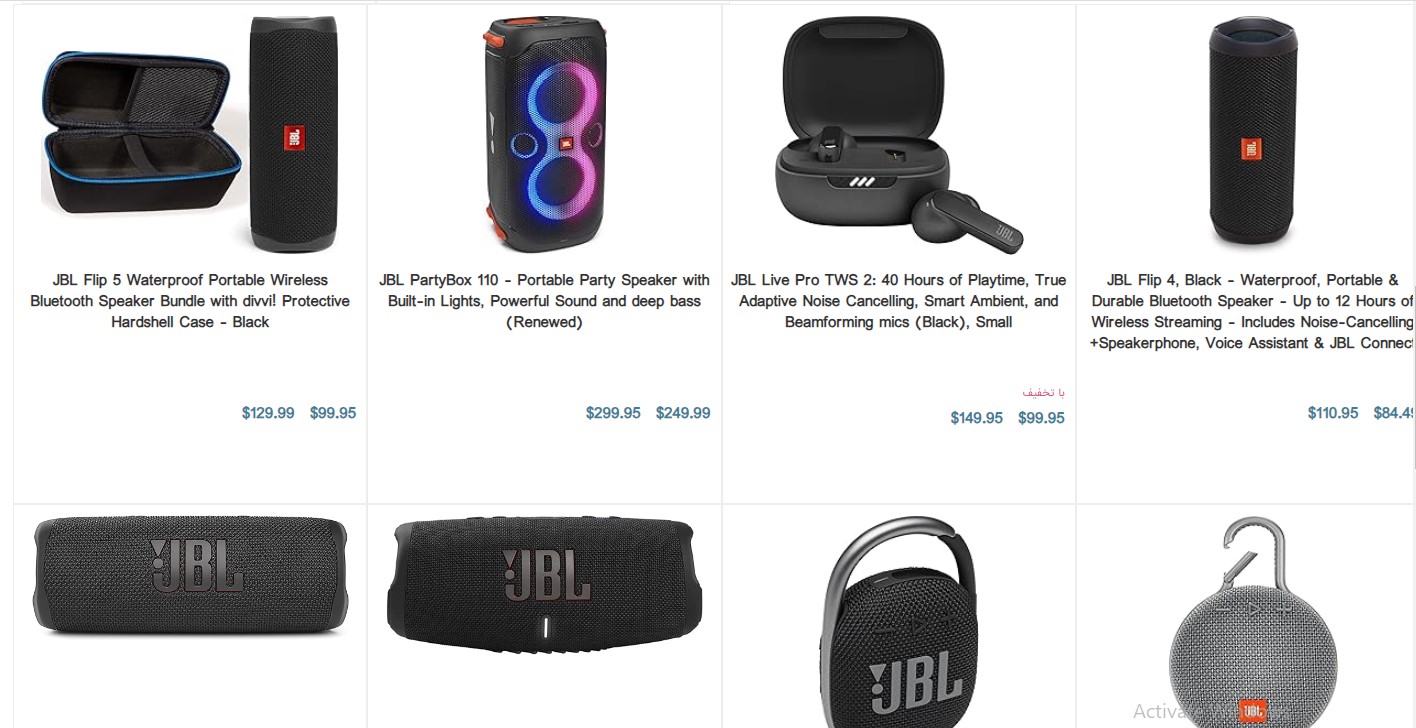
Task: Select the $99.95 Live Pro TWS 2 price
Action: 1041,418
